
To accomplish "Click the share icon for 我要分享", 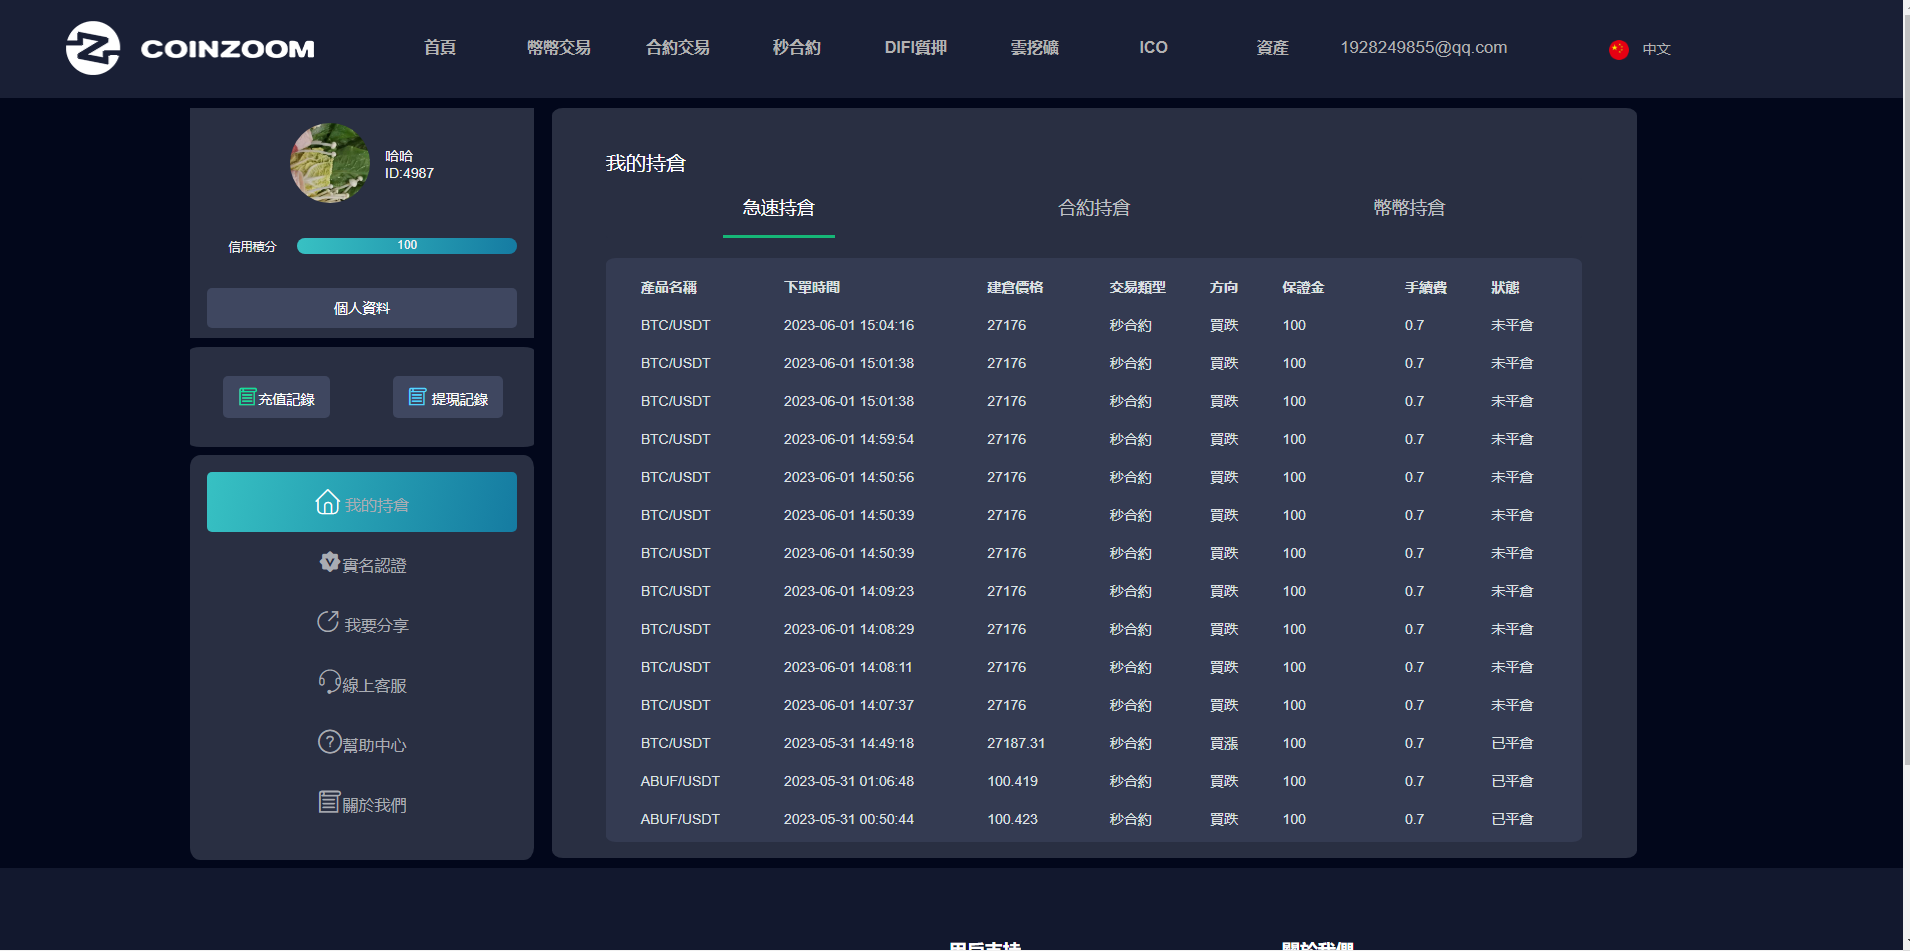I will pos(328,622).
